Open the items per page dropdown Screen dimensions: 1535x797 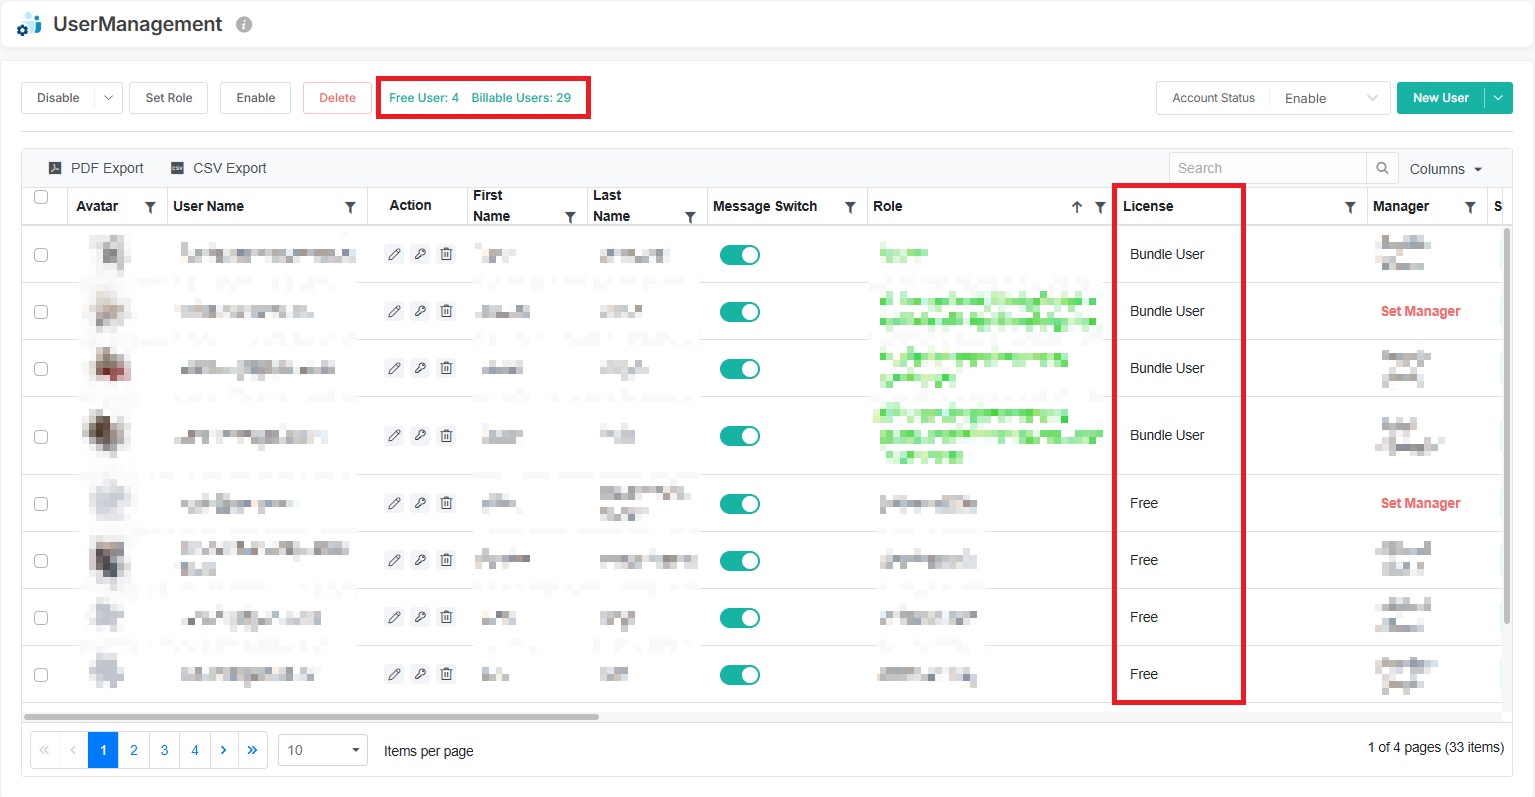[x=322, y=750]
